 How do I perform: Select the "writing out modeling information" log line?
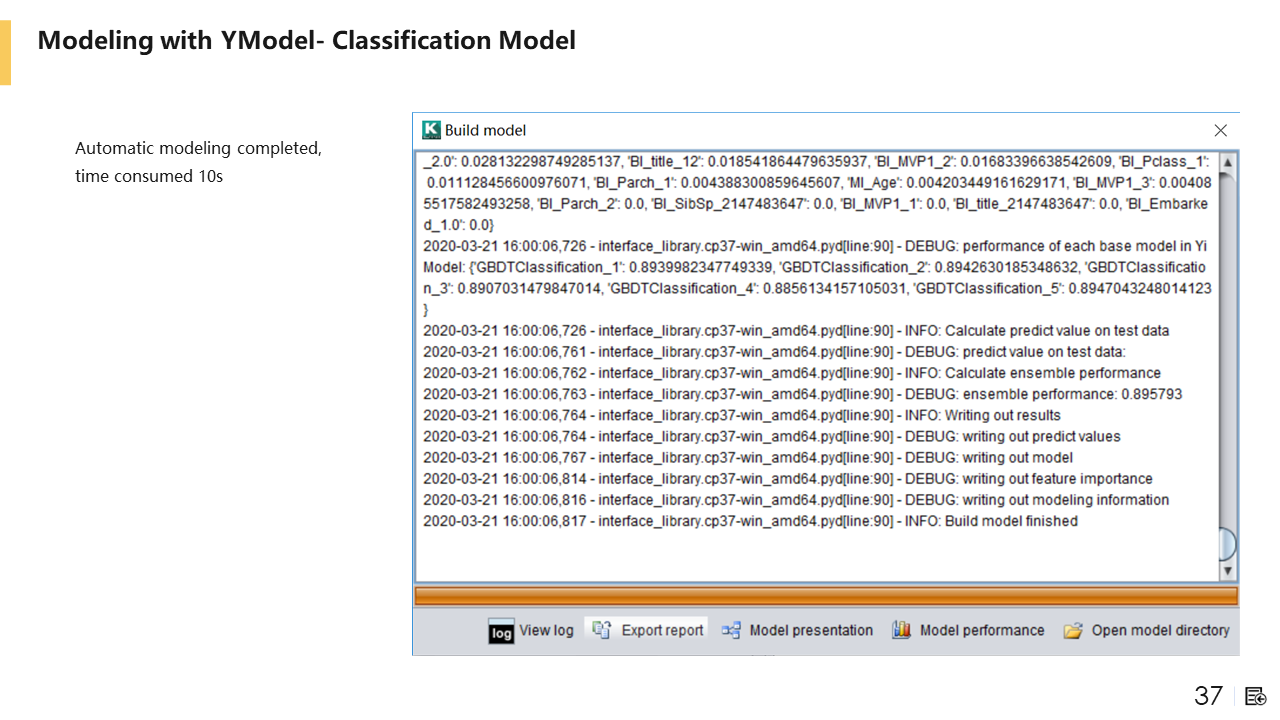click(796, 500)
